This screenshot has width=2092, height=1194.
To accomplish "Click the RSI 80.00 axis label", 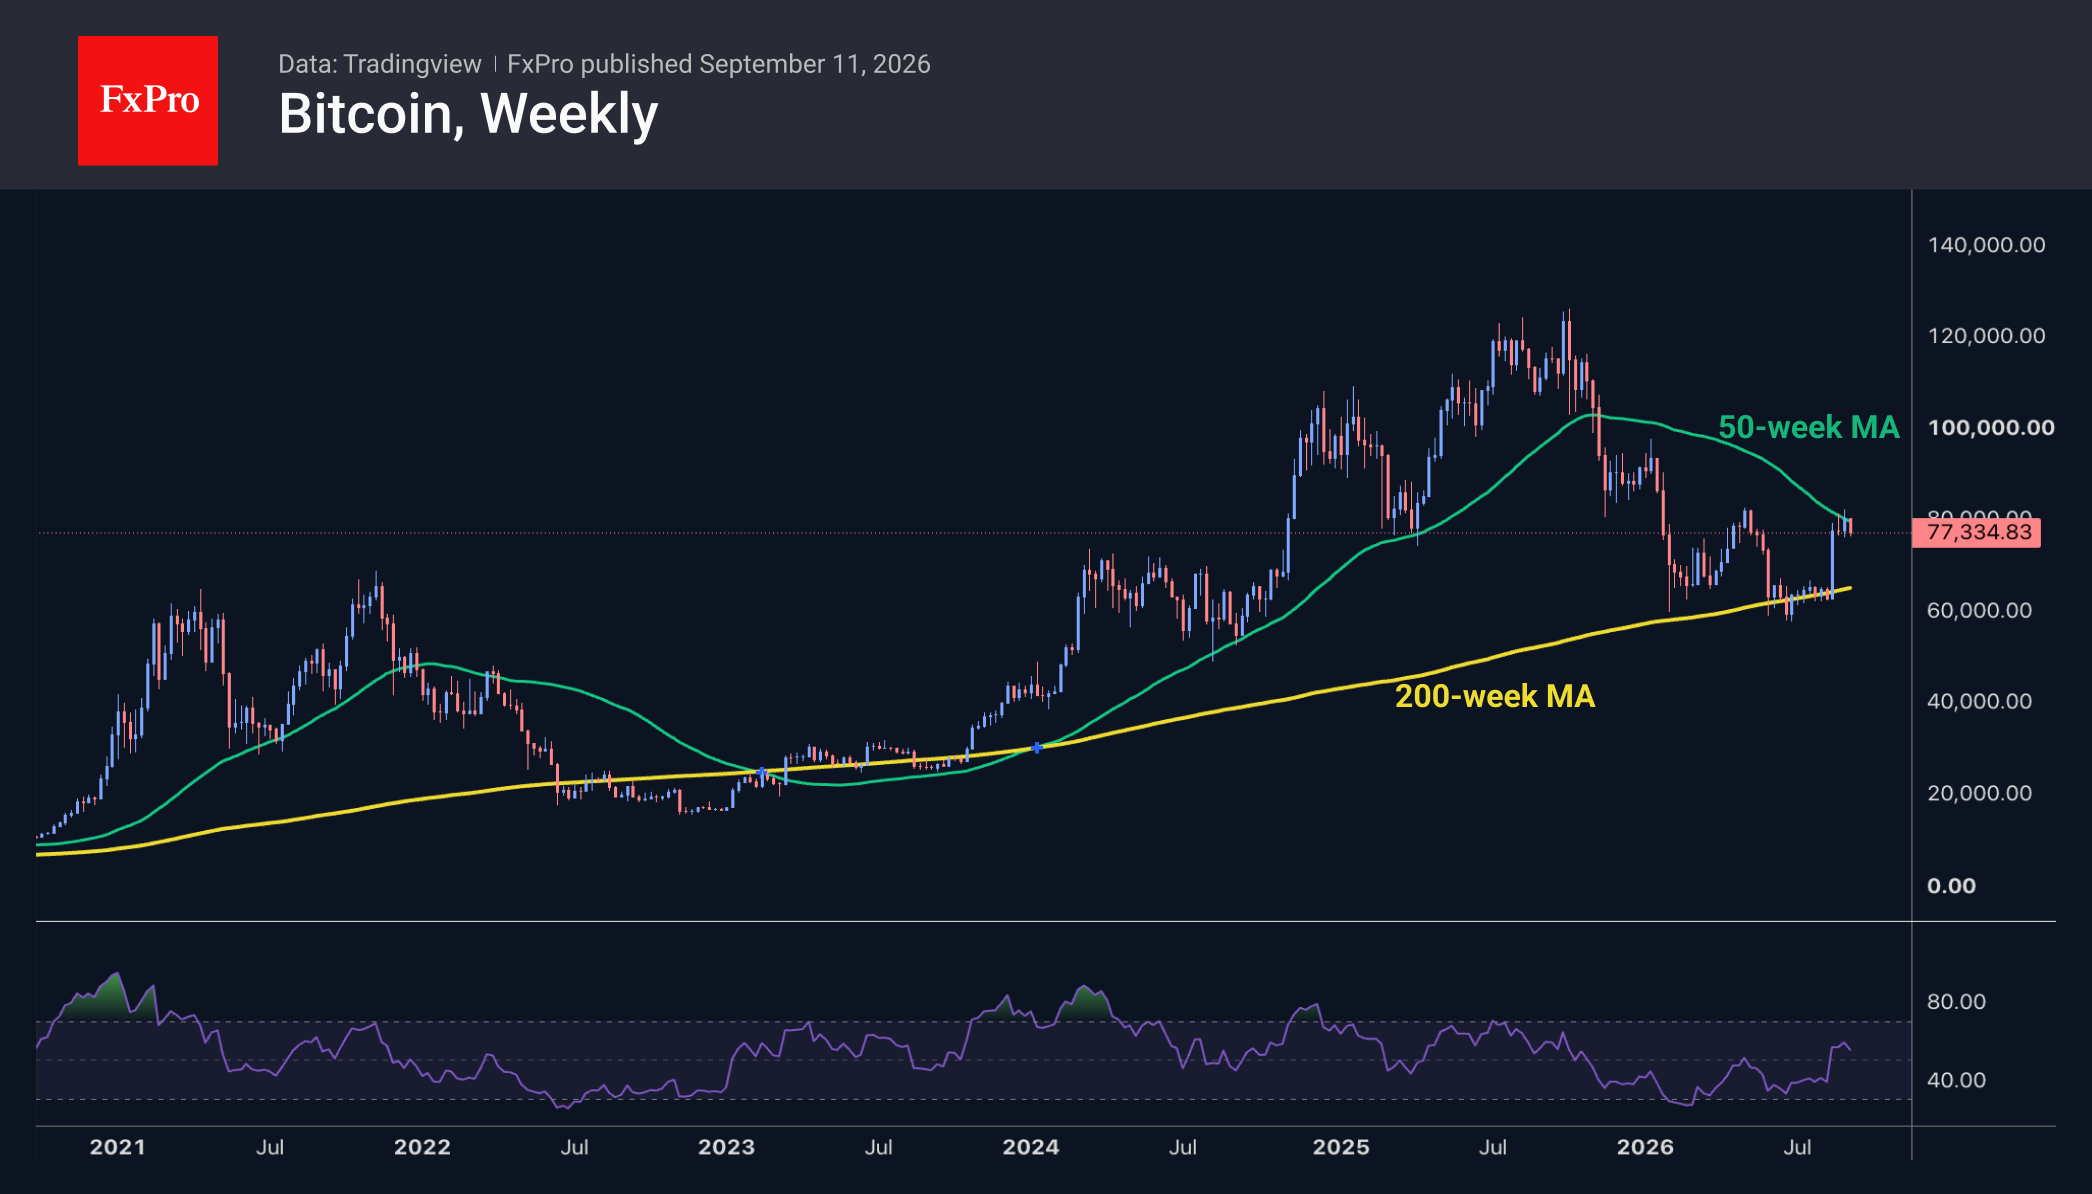I will [x=1956, y=1002].
